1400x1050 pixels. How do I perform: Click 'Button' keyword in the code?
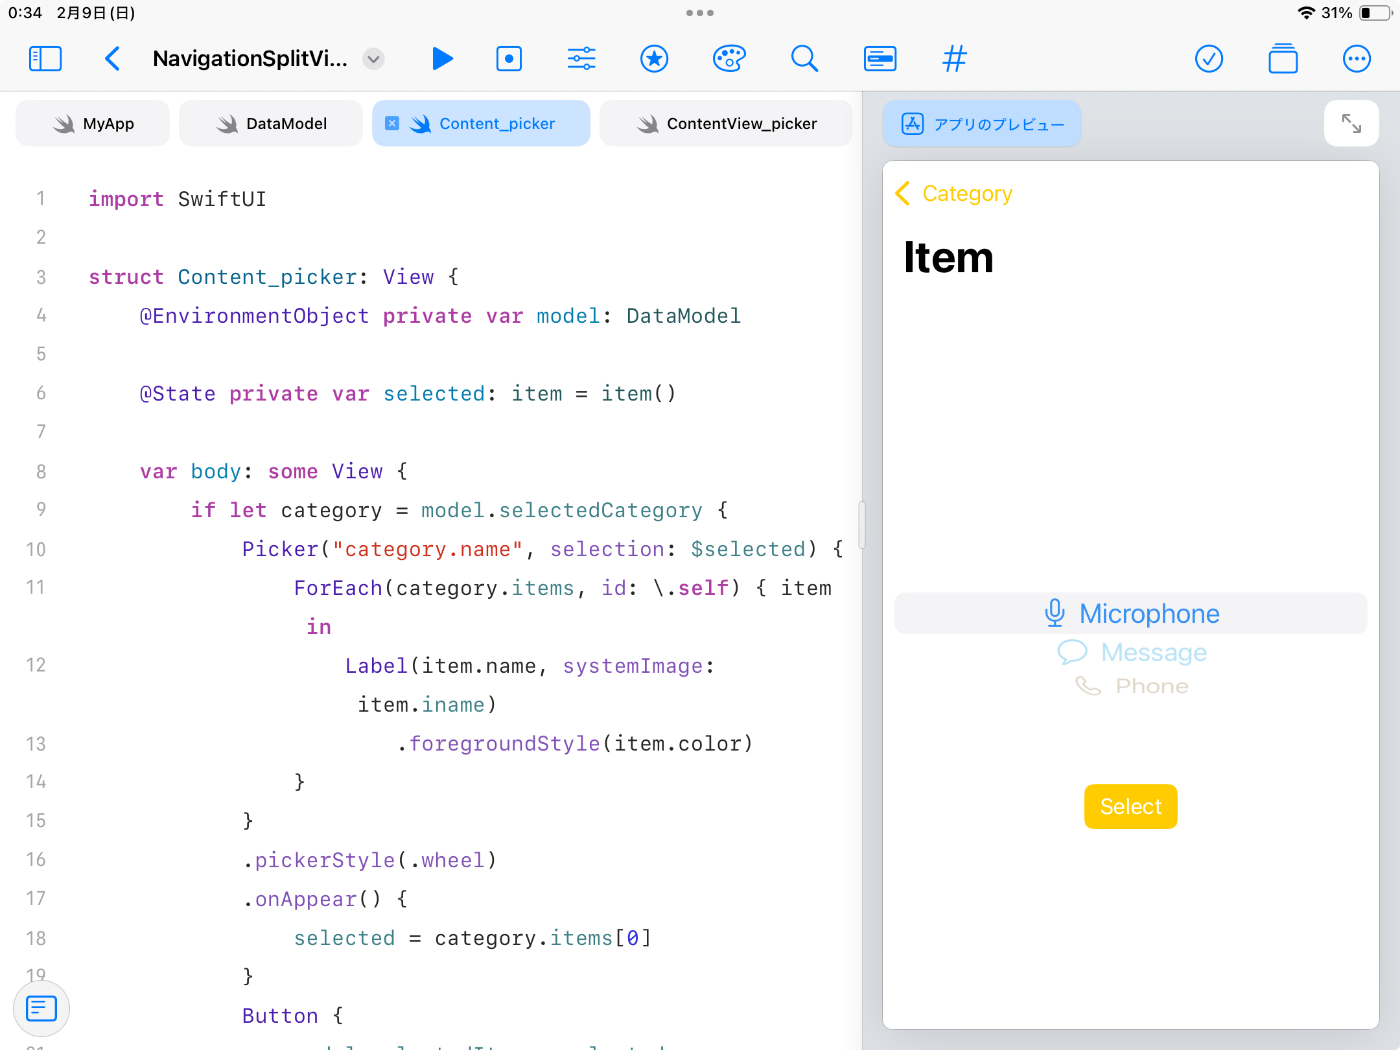280,1016
